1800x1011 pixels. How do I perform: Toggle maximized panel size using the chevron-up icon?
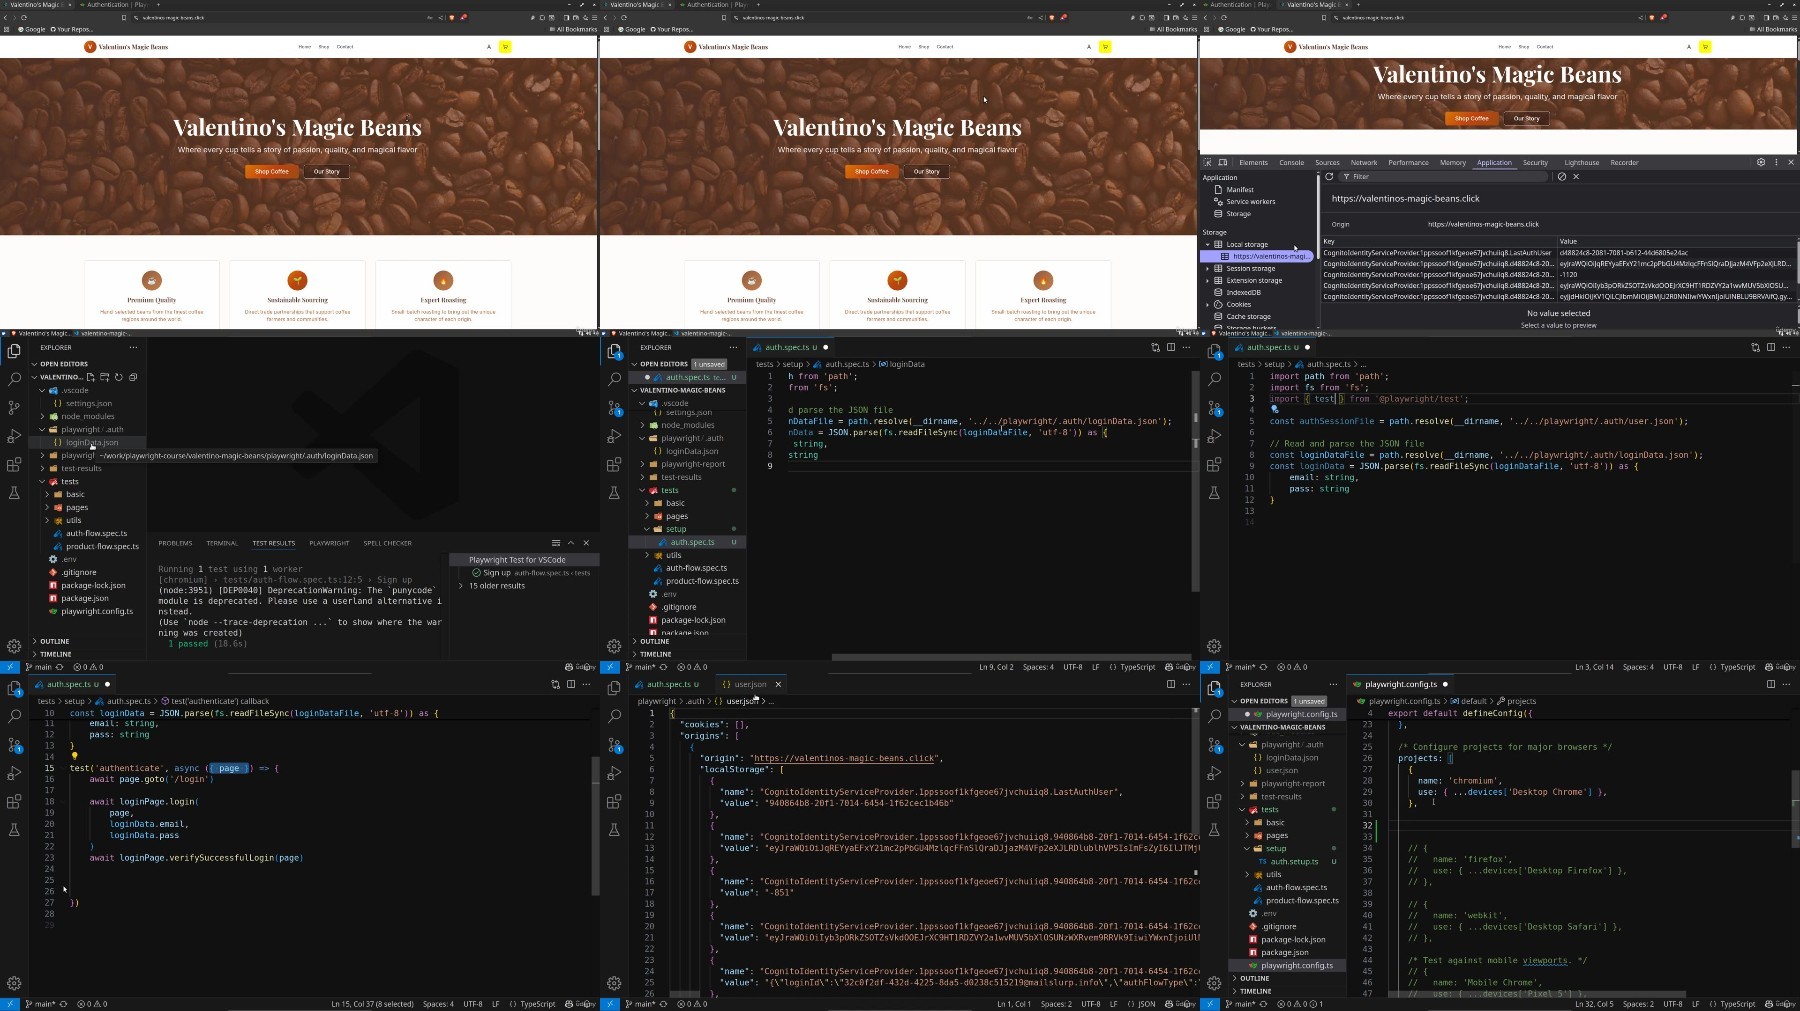571,543
